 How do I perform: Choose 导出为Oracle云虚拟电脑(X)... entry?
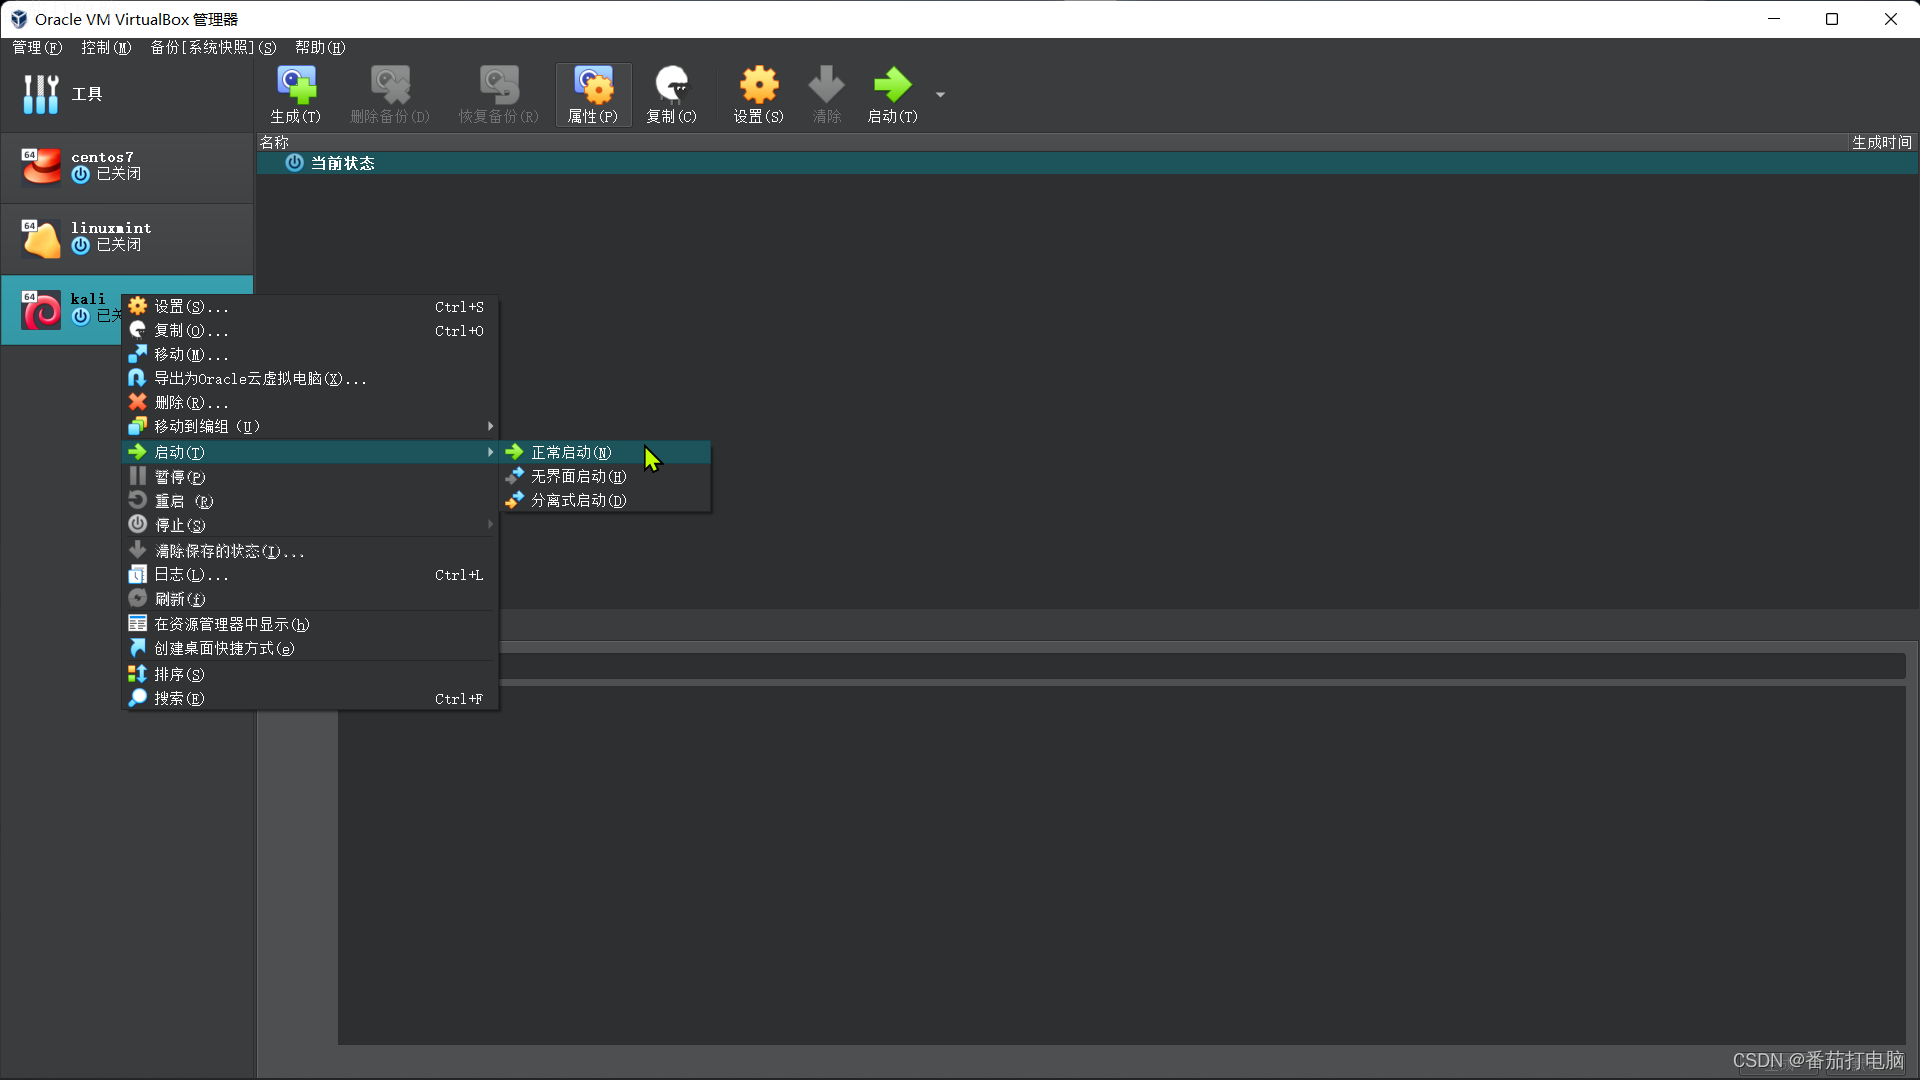pyautogui.click(x=310, y=378)
